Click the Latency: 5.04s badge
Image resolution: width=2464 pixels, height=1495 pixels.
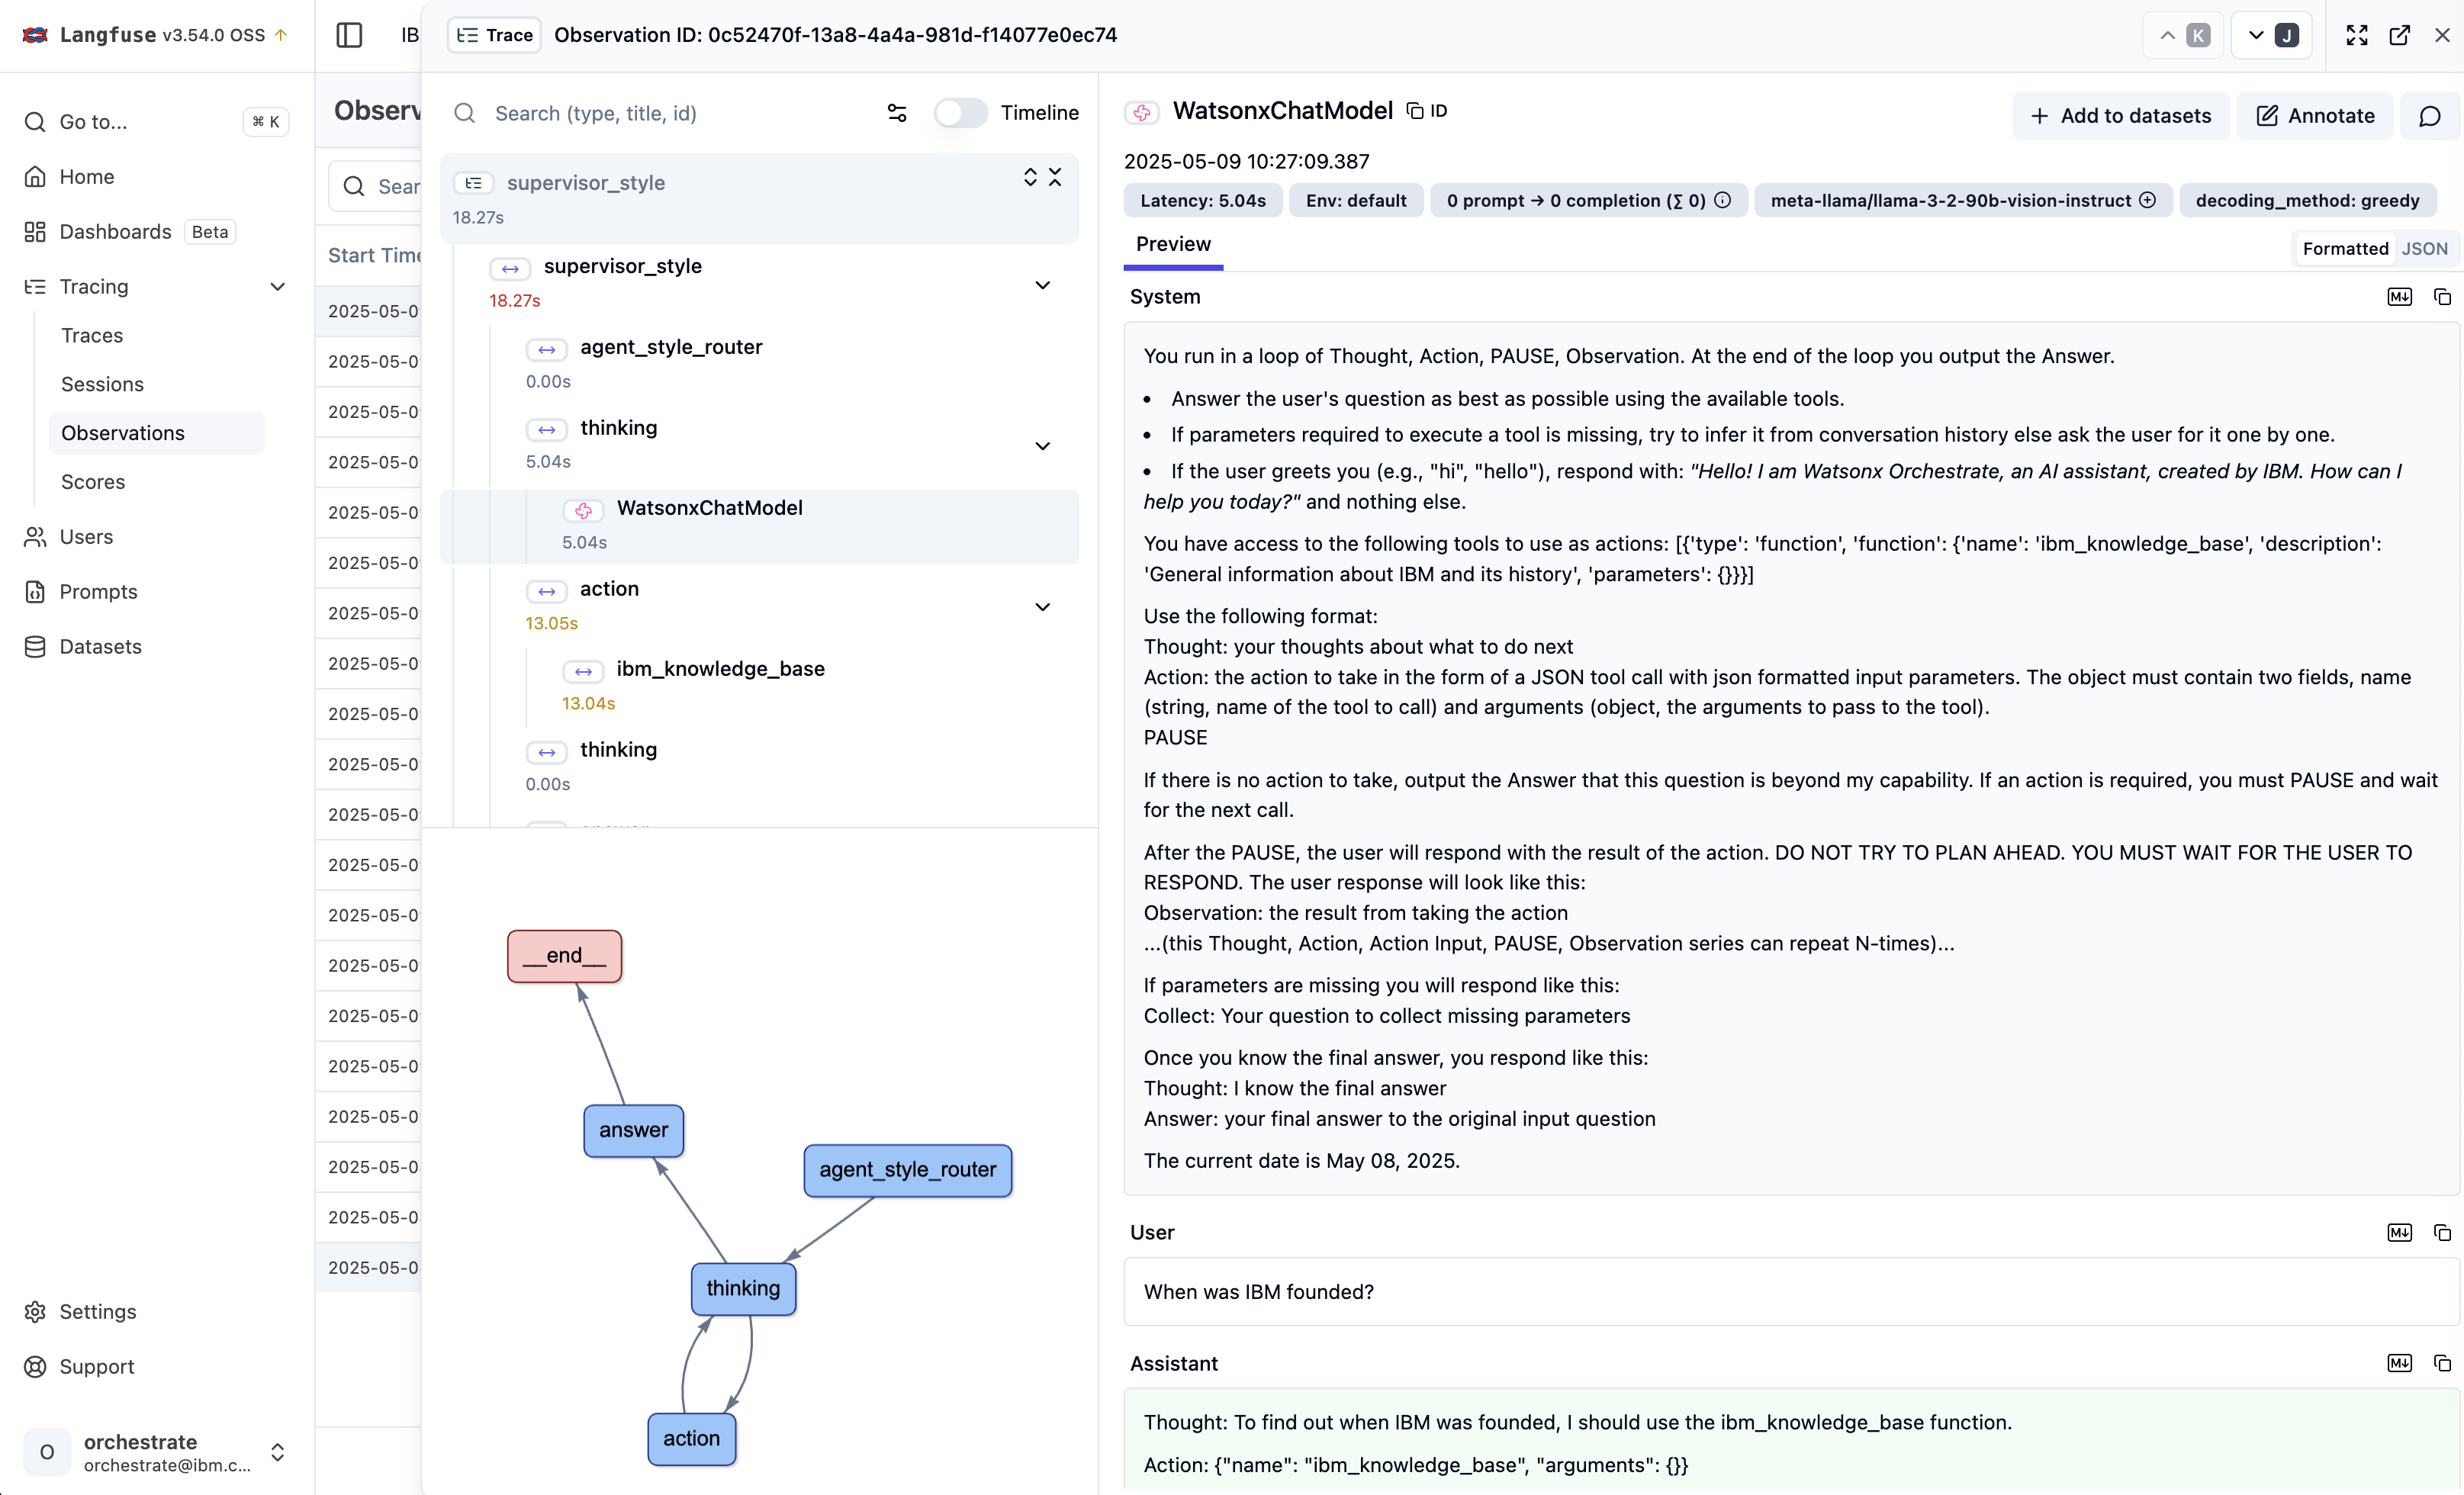pos(1203,200)
